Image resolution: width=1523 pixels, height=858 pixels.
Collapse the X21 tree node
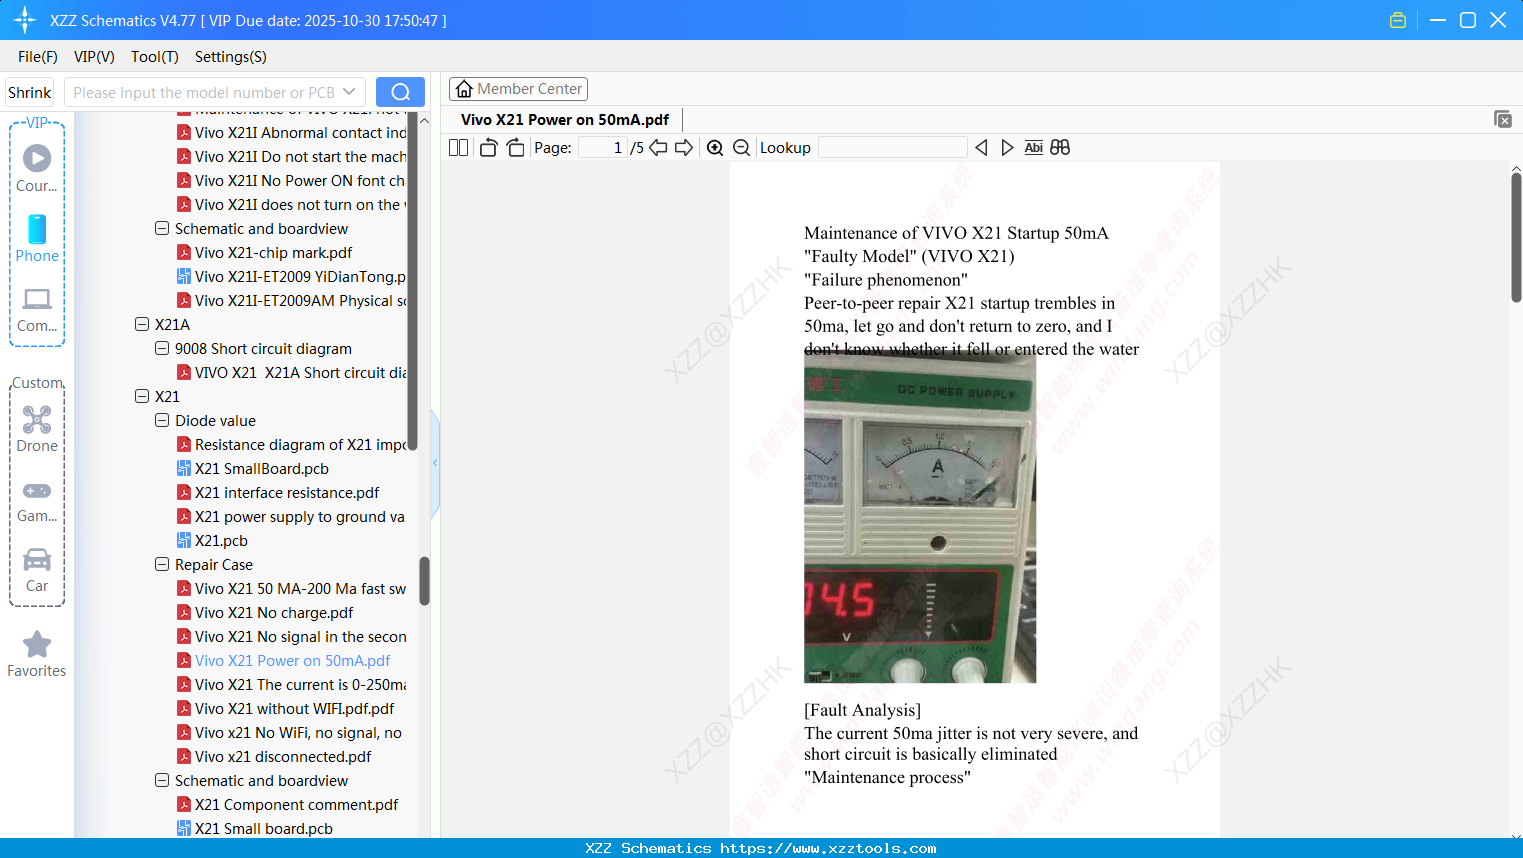[x=142, y=396]
